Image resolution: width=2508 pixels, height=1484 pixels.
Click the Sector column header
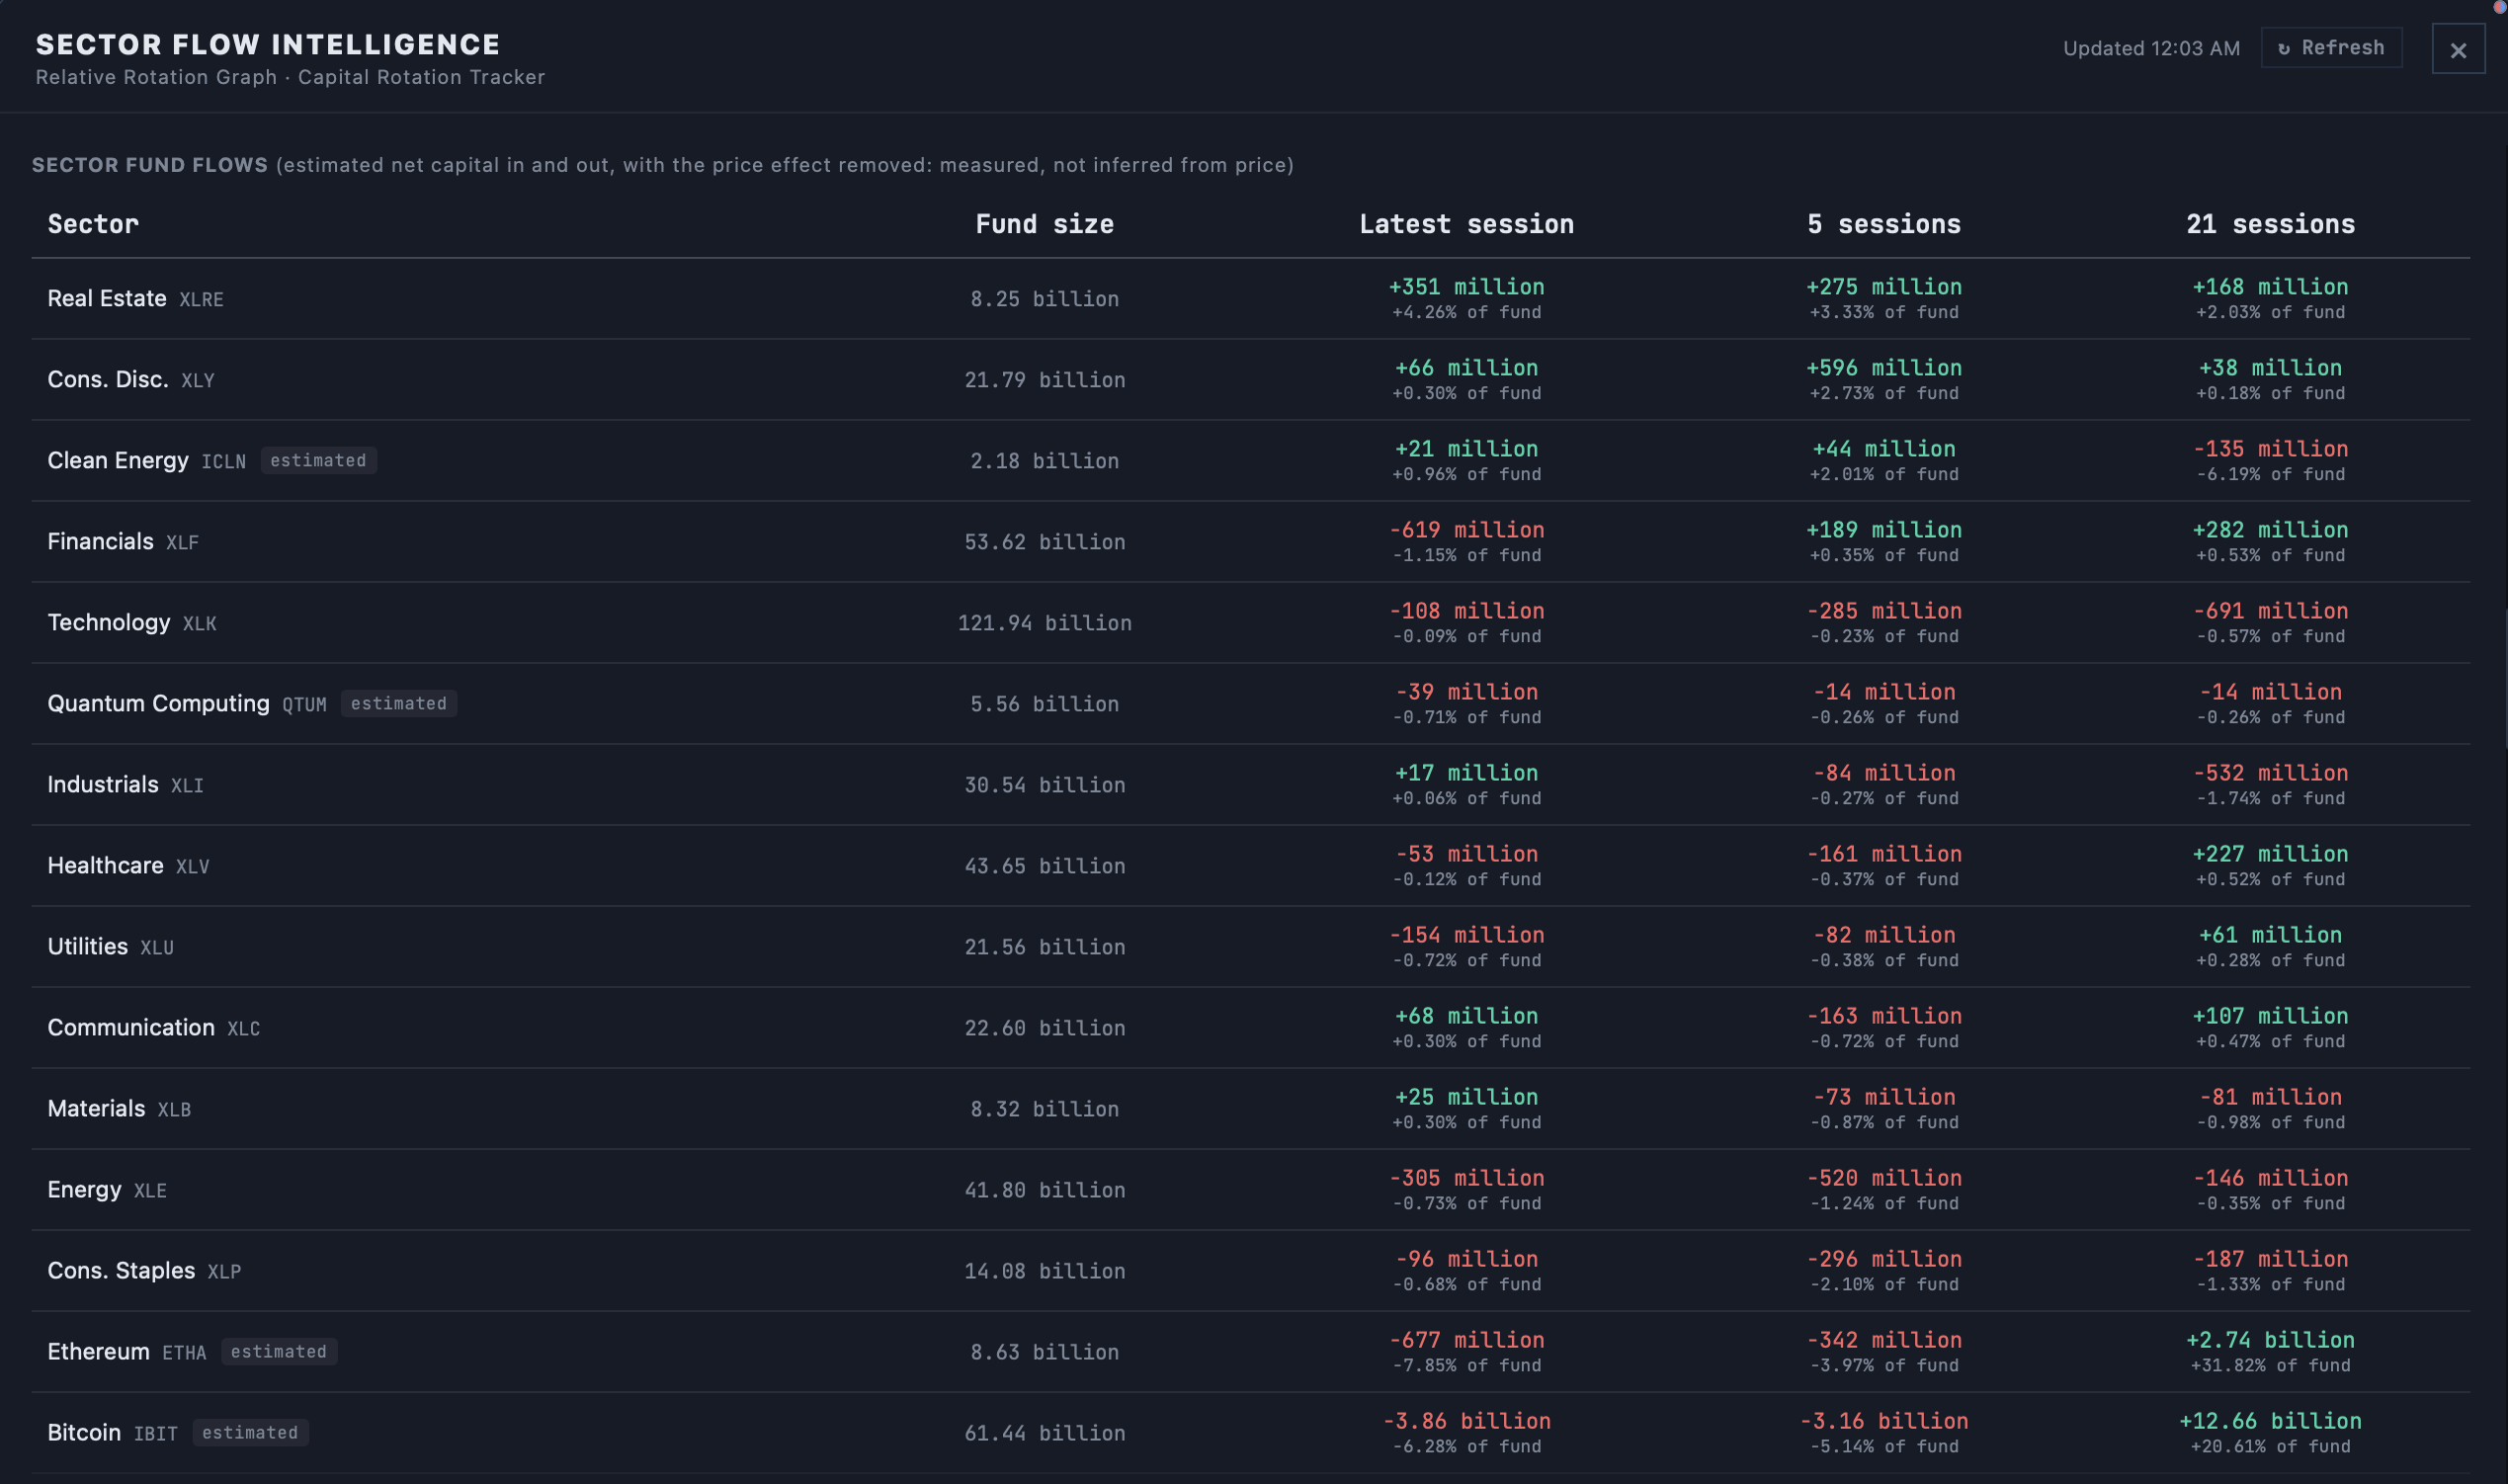(93, 224)
